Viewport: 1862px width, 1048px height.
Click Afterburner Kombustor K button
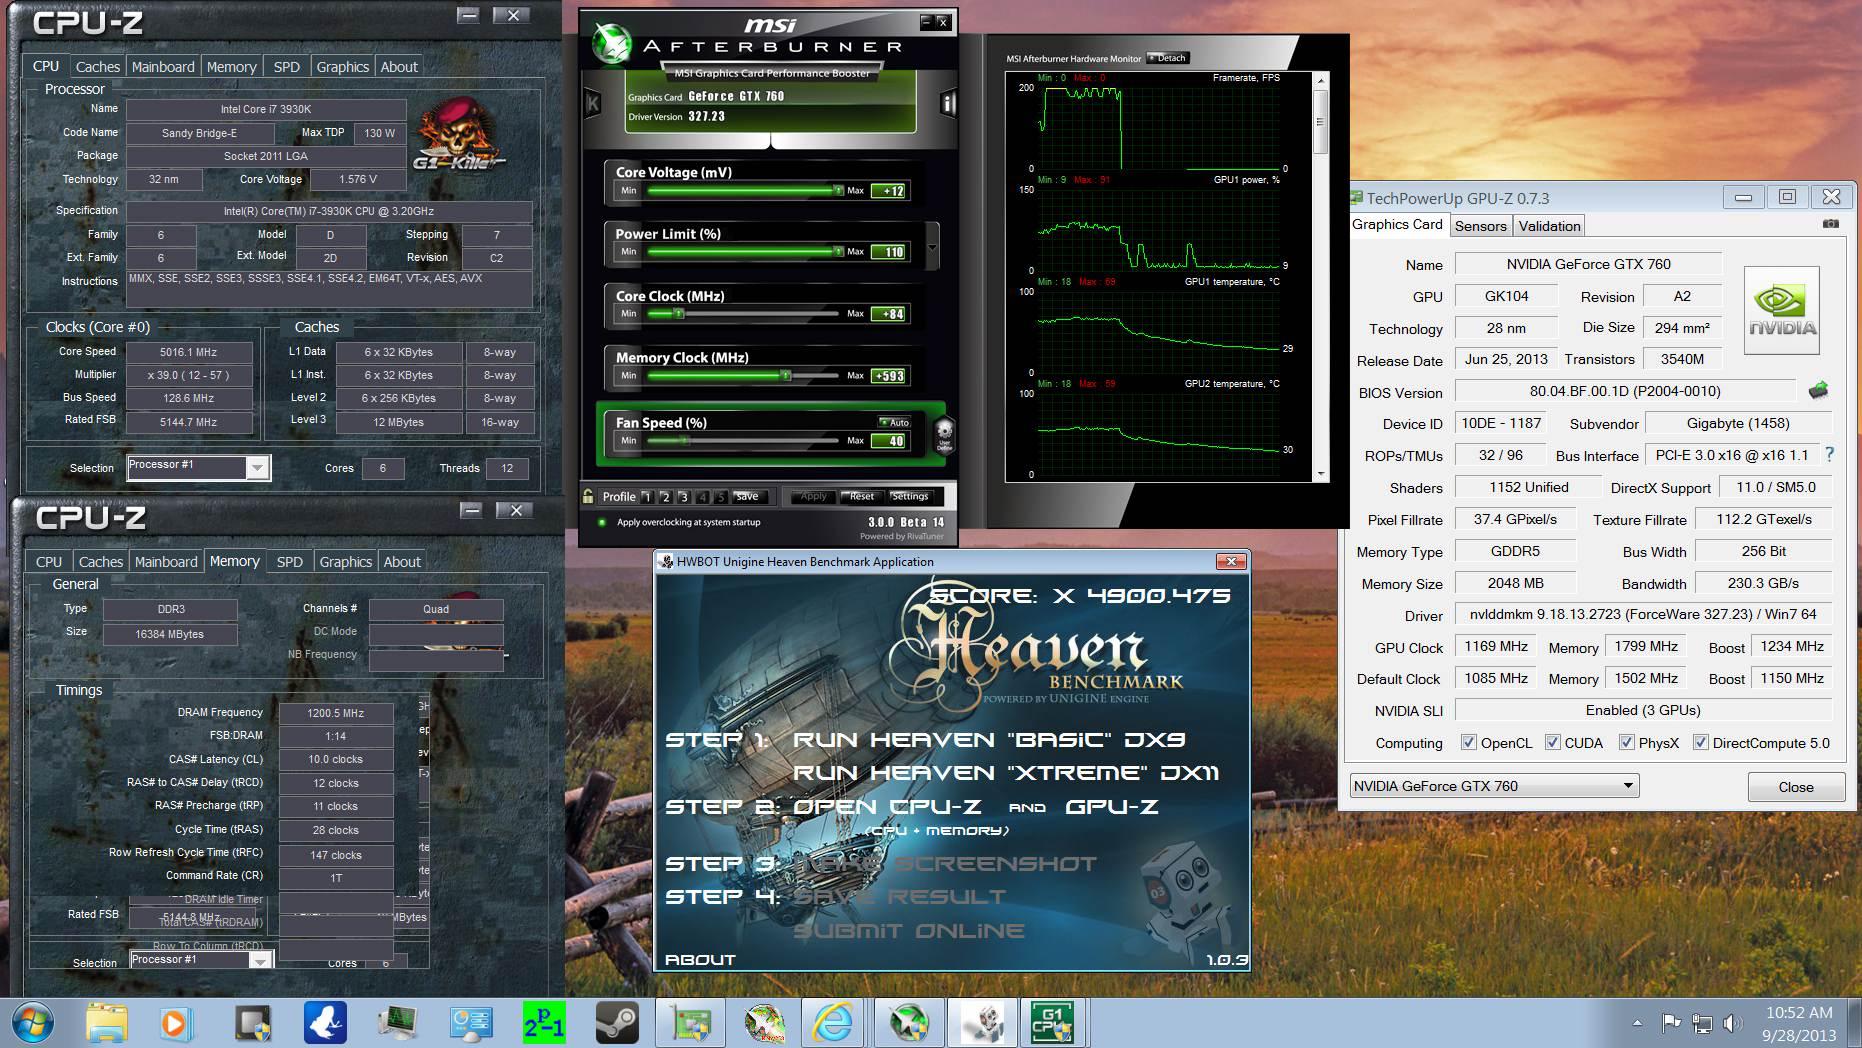click(593, 103)
